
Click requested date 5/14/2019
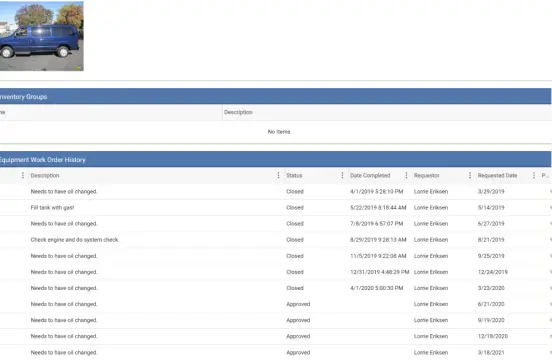(491, 208)
